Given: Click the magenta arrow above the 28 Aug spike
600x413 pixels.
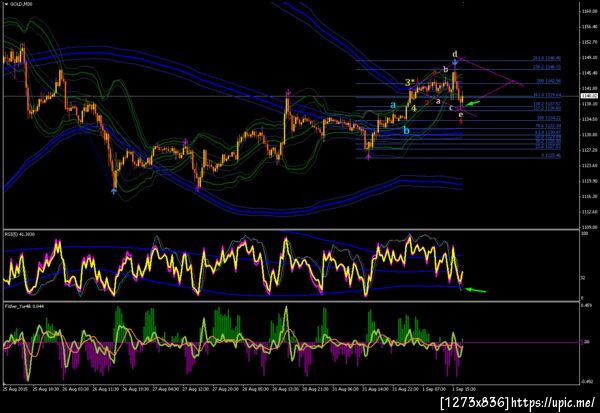Looking at the screenshot, I should pos(288,92).
